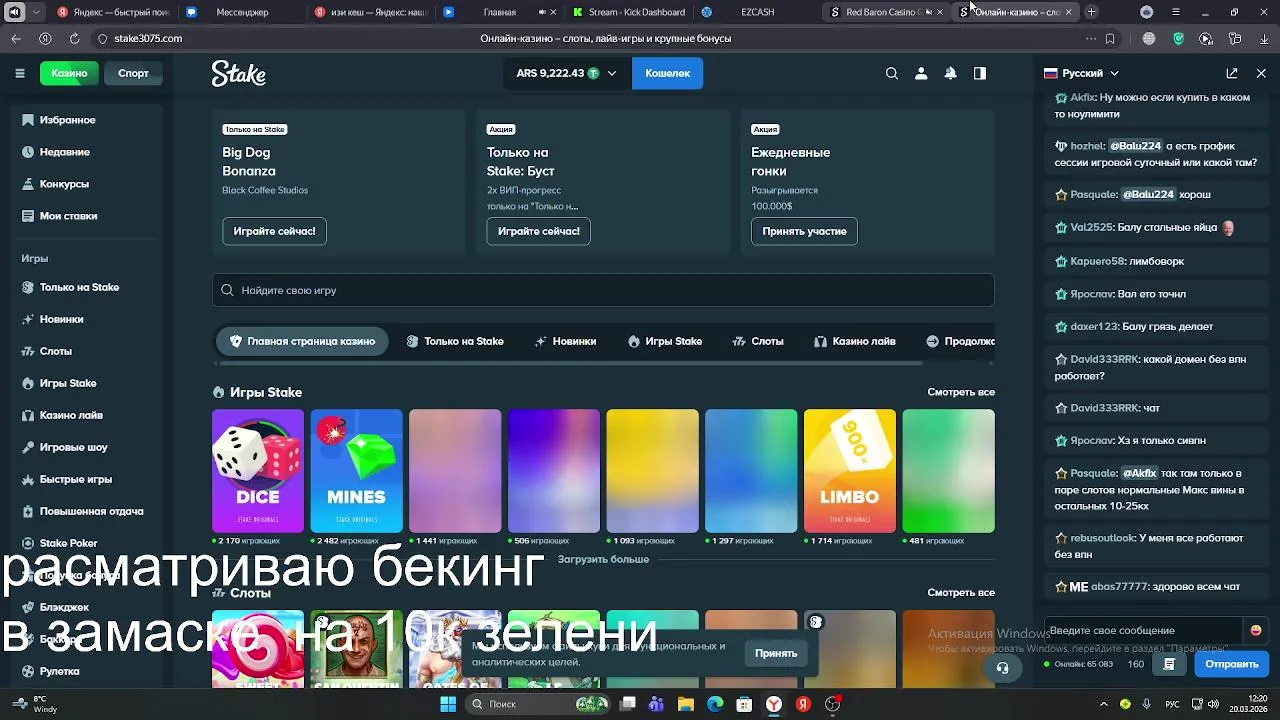Accept cookies with Принять

point(776,653)
